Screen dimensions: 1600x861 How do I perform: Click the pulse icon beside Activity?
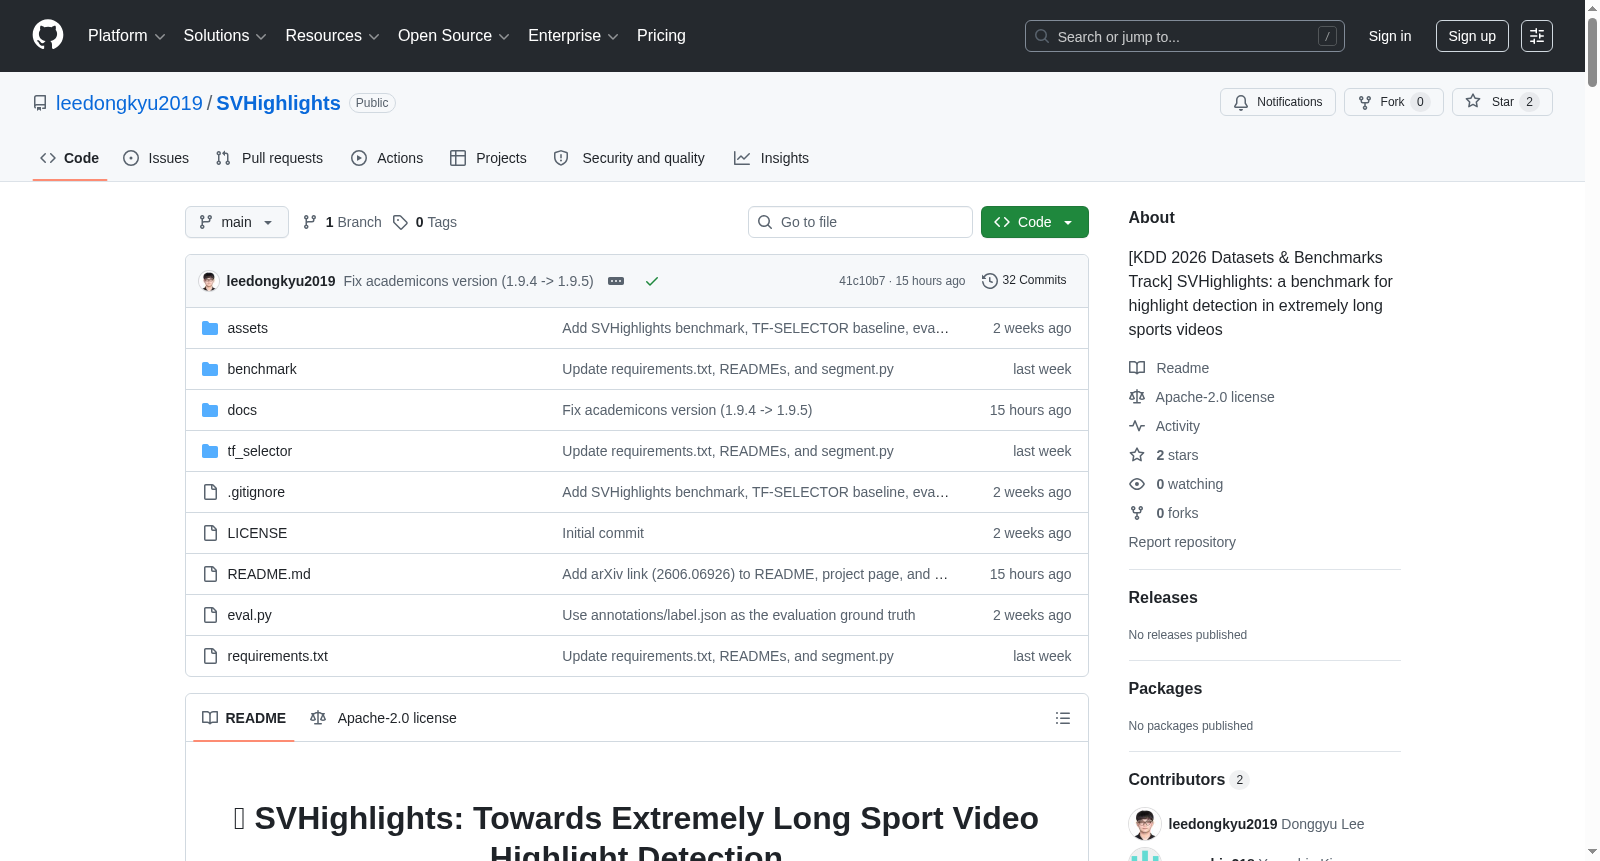click(1137, 426)
